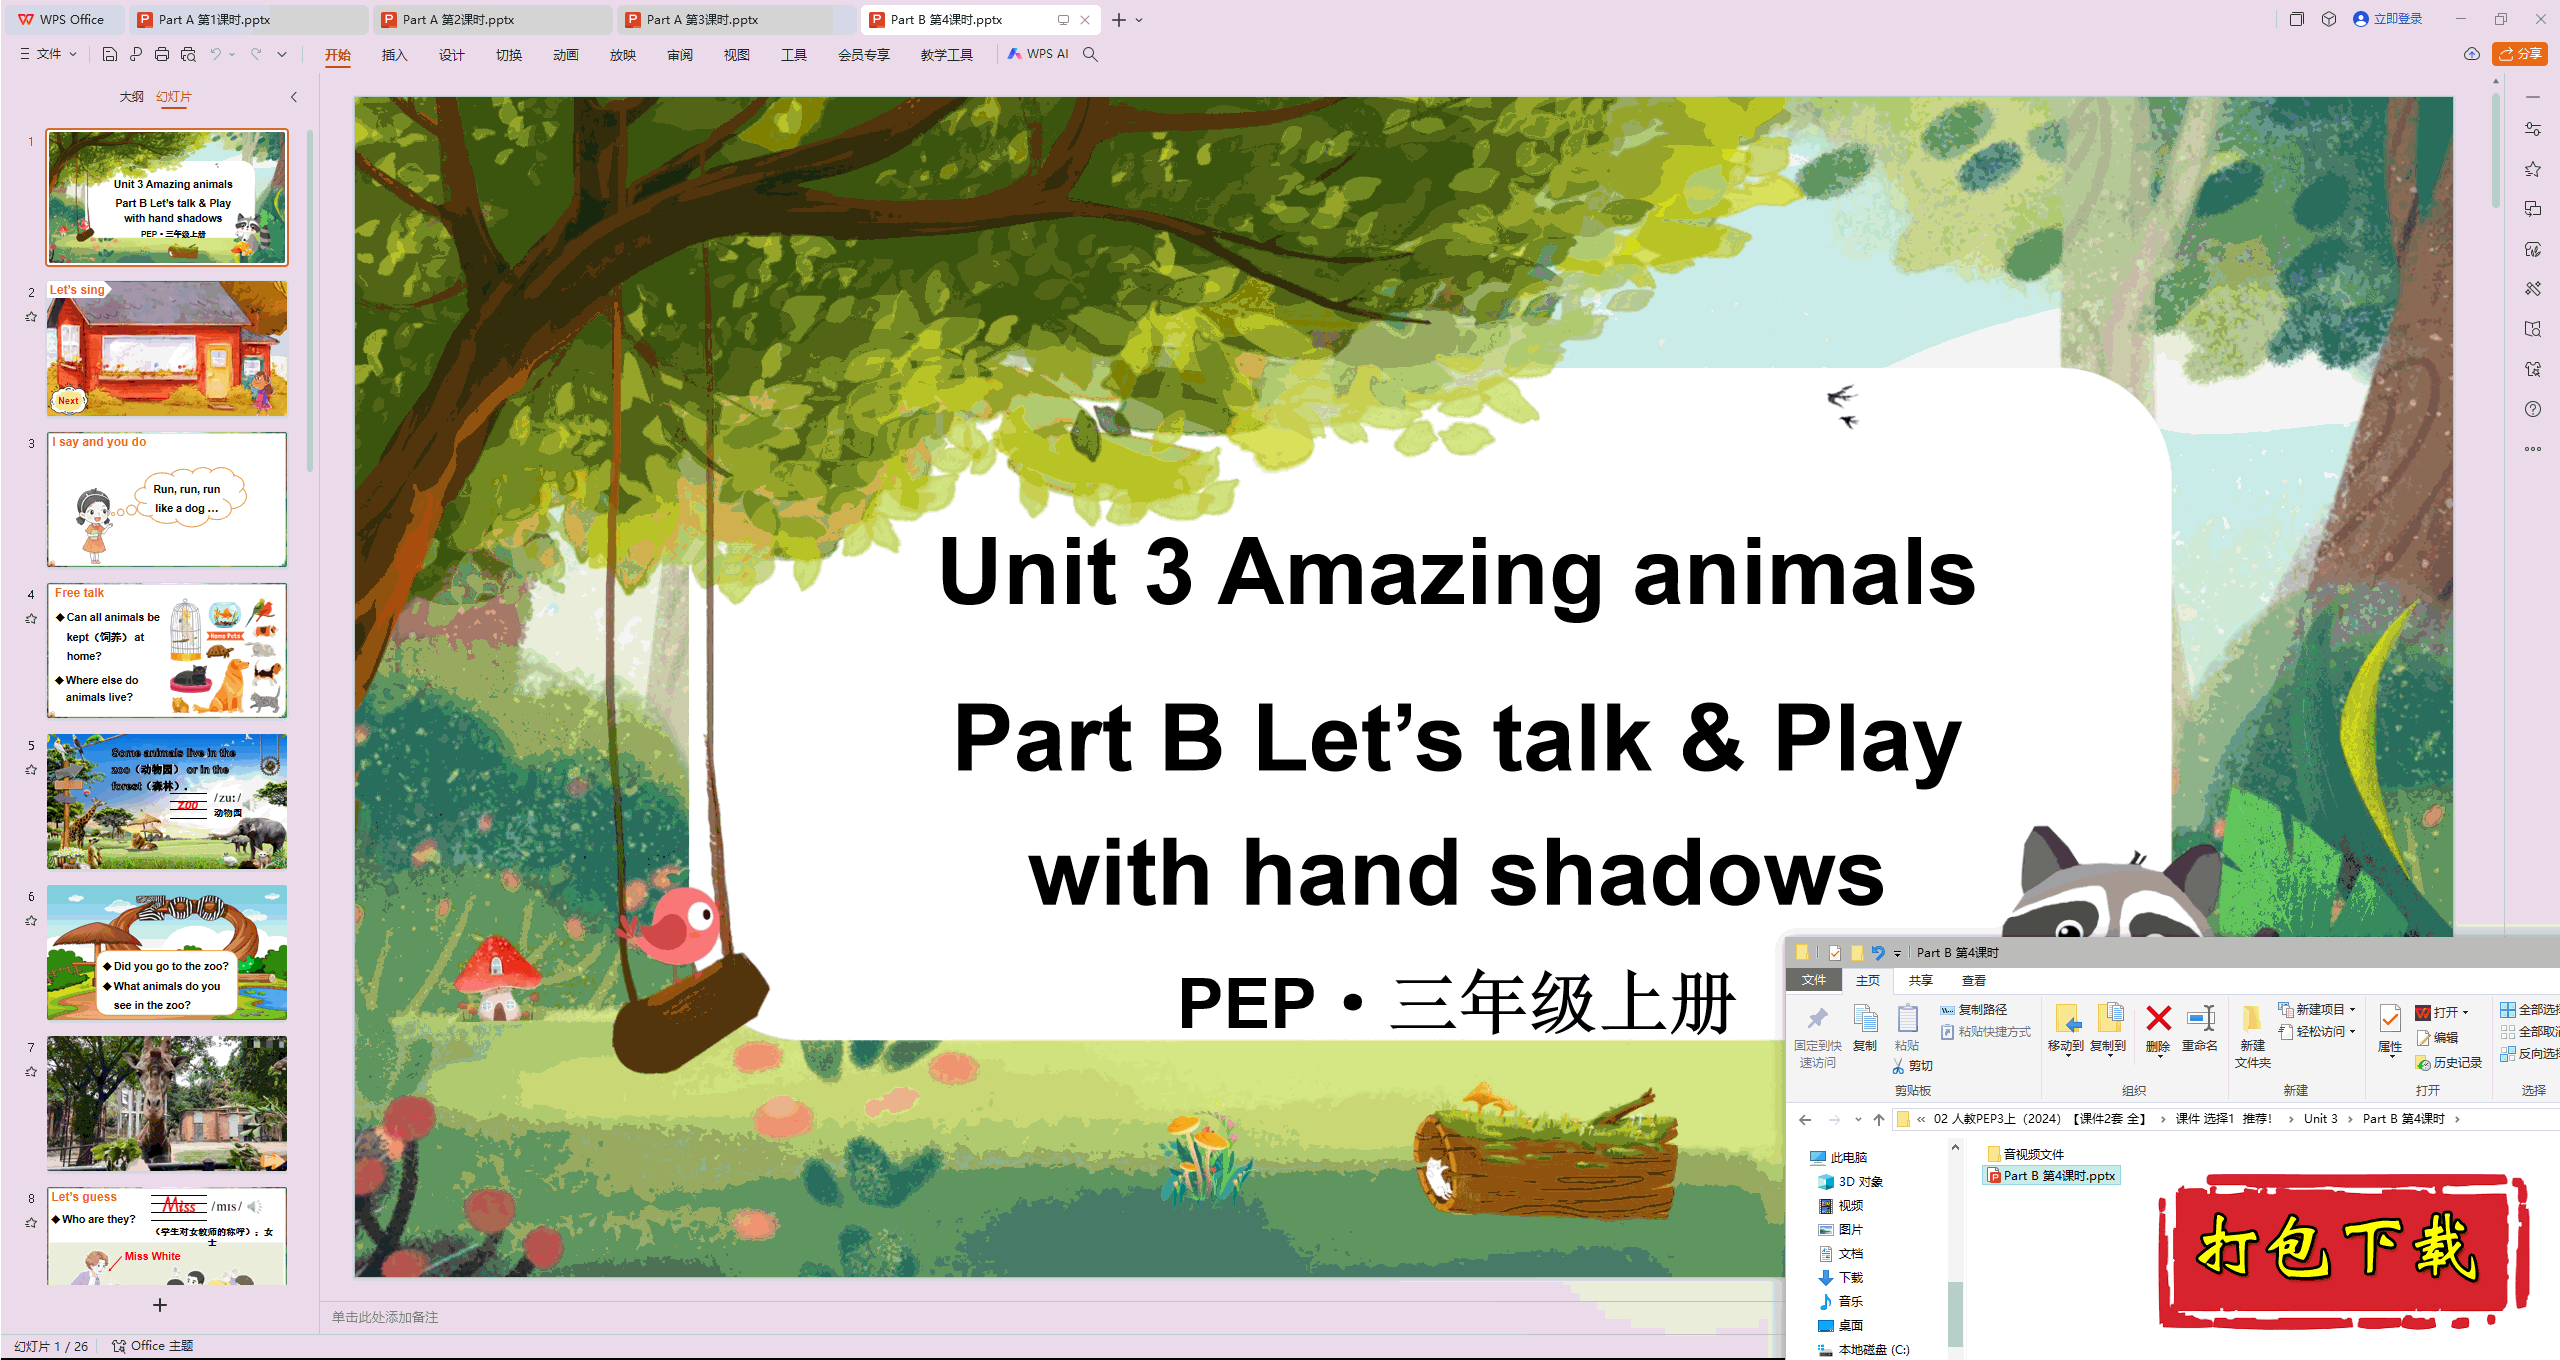Toggle the animation star beside slide 7

coord(31,1072)
